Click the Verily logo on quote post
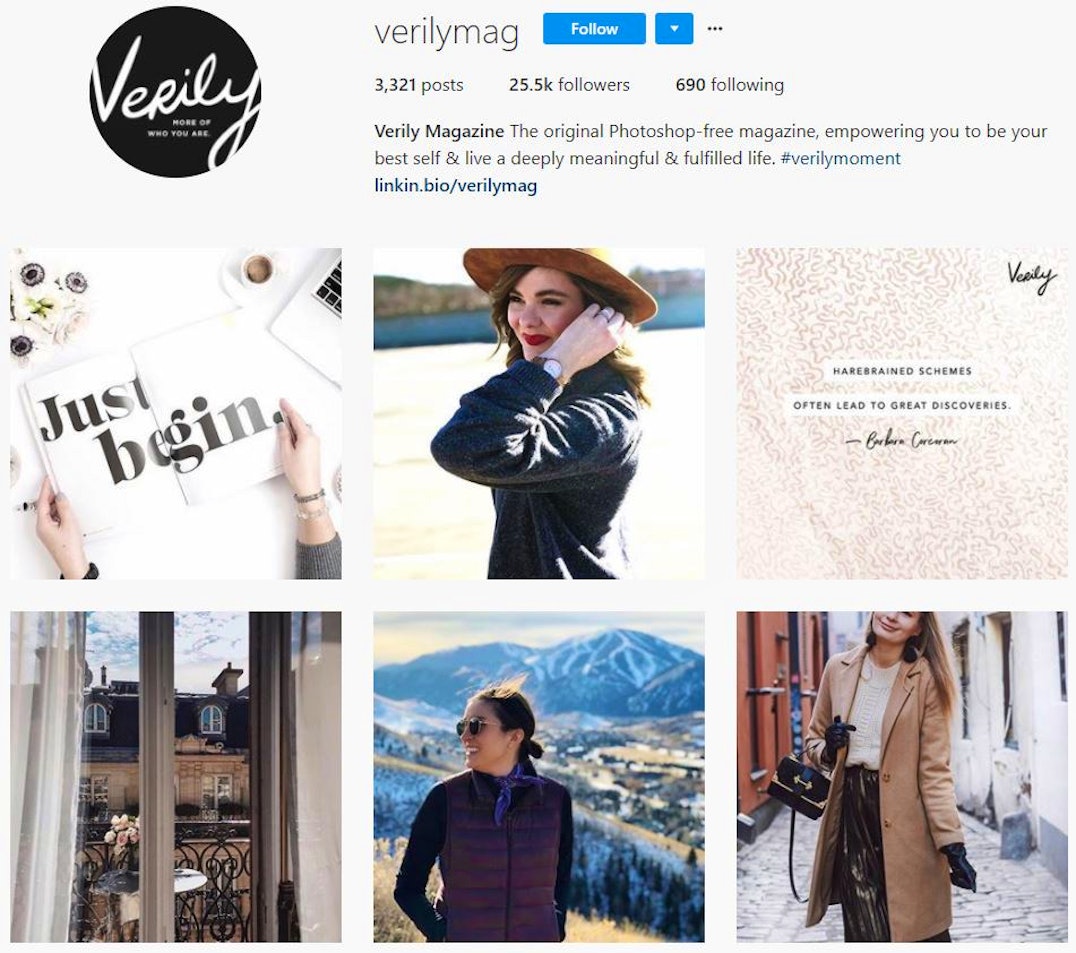The width and height of the screenshot is (1076, 953). pos(1031,277)
